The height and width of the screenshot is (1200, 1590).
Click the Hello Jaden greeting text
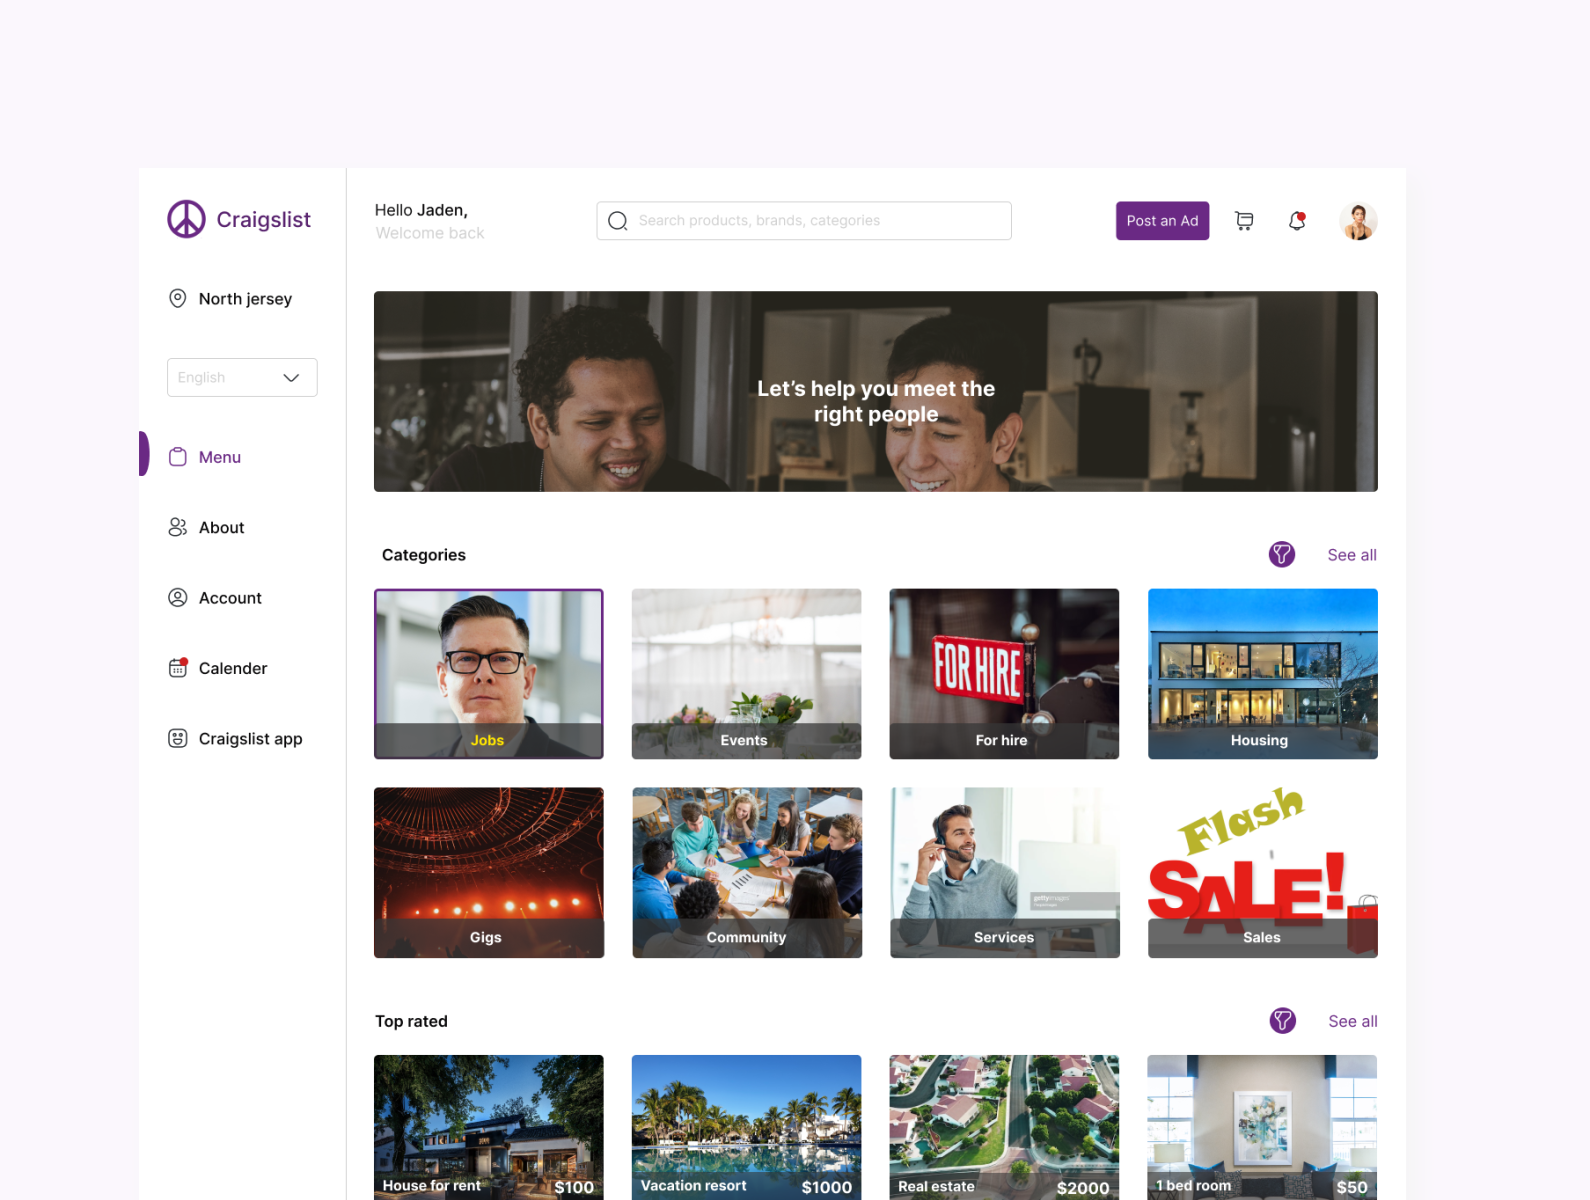point(421,210)
